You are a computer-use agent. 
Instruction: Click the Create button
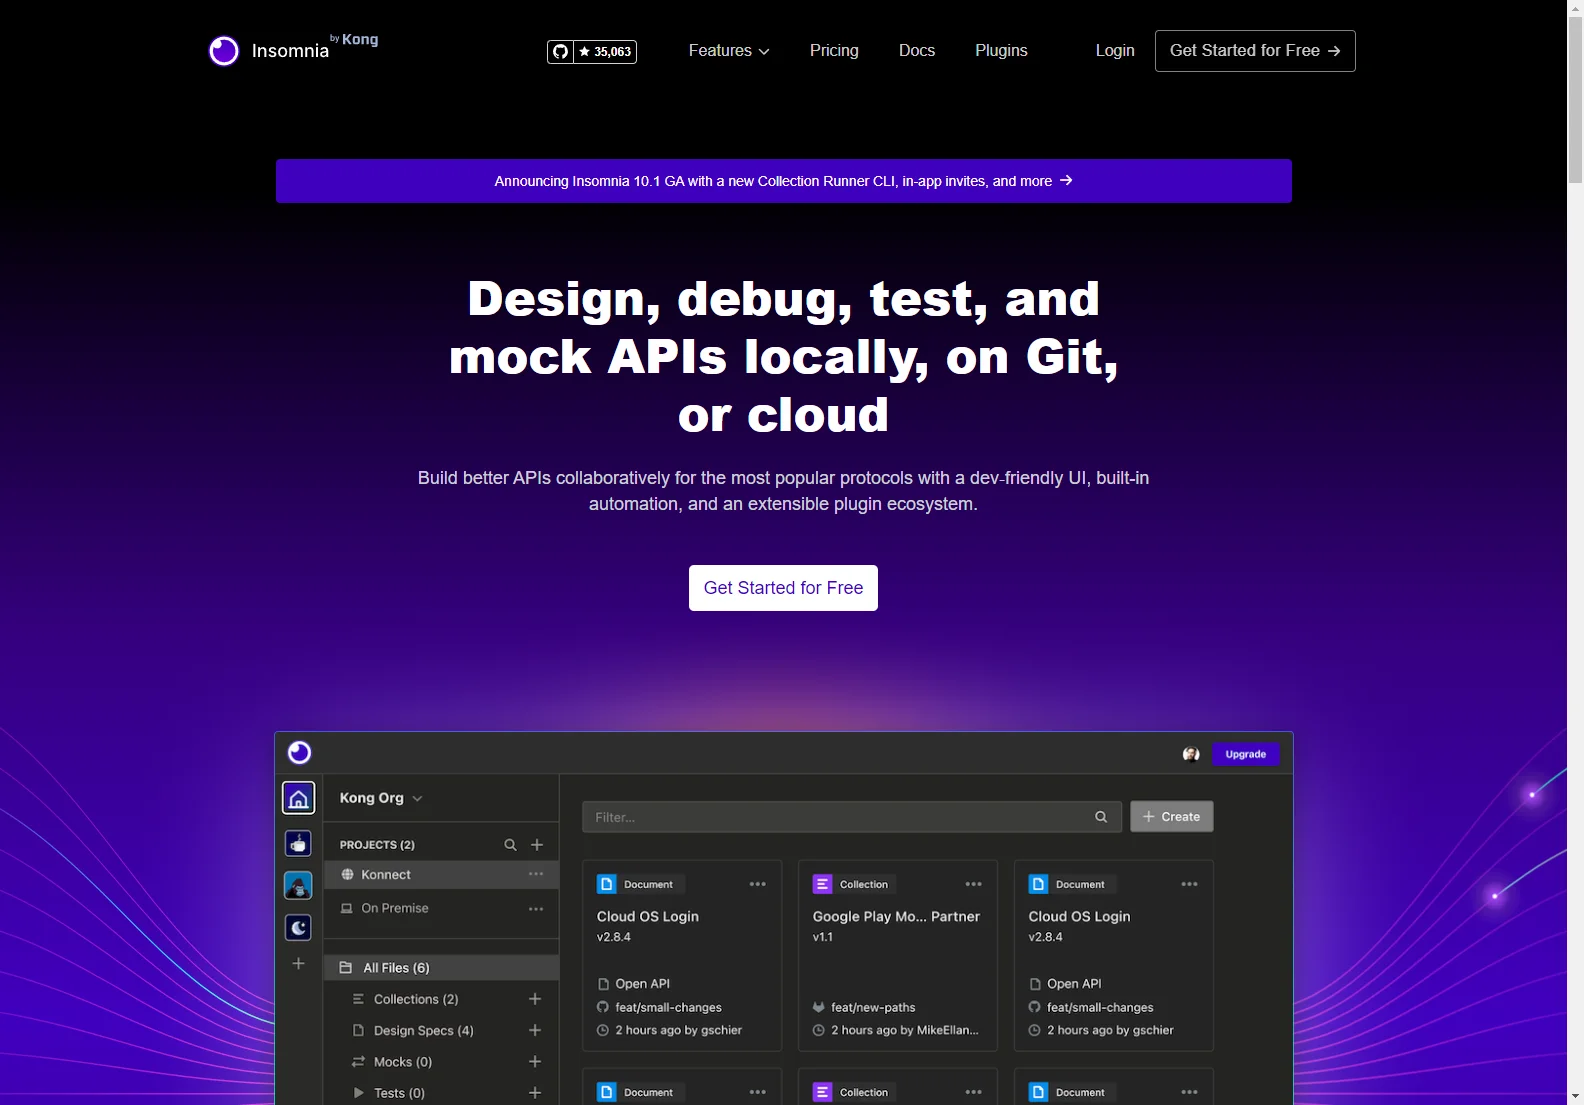point(1172,817)
